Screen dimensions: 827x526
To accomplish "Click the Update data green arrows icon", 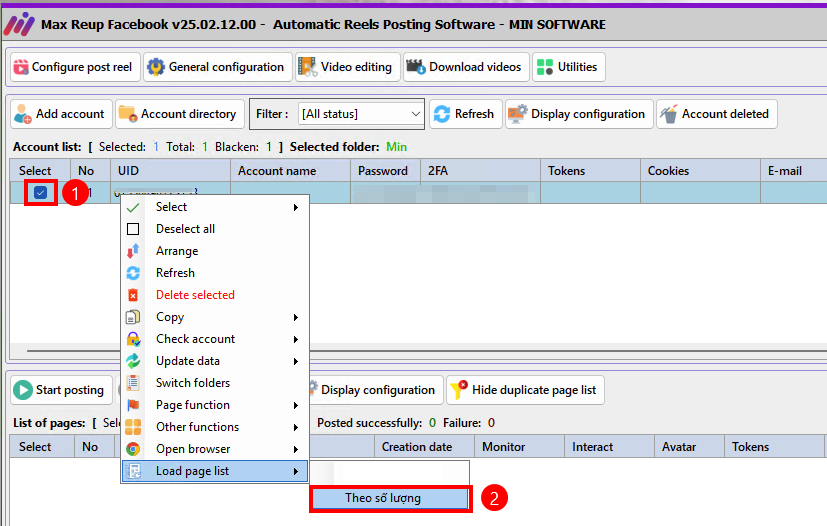I will [133, 361].
